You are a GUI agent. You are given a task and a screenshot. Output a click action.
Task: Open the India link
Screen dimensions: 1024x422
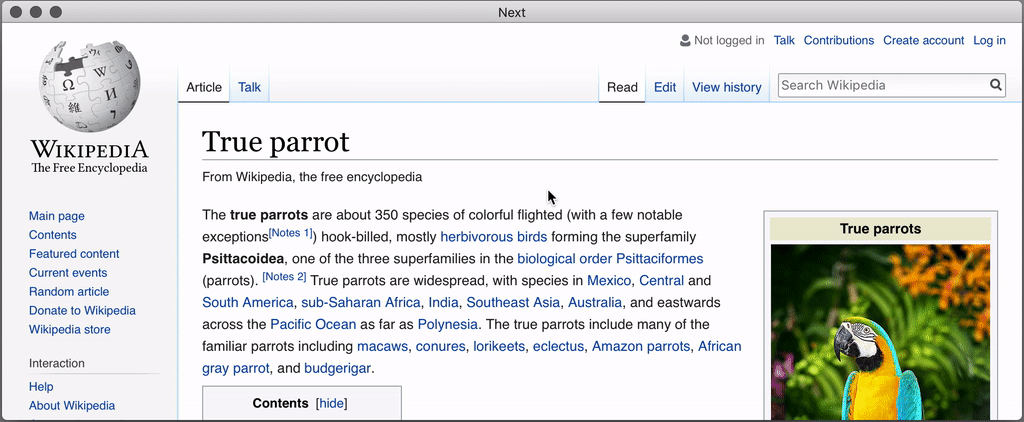[443, 302]
